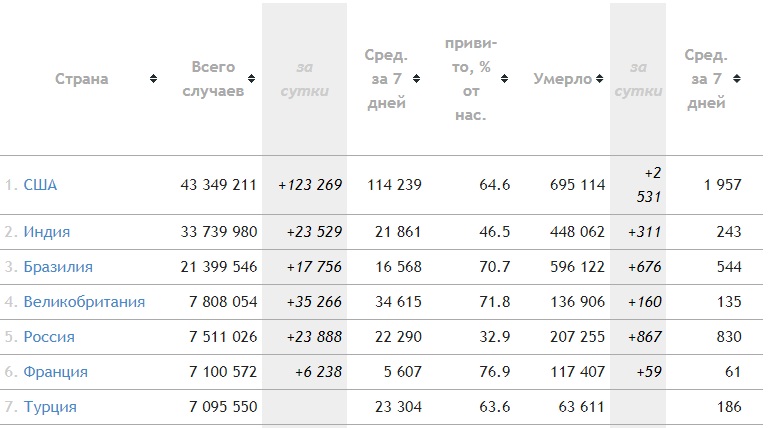Select the Франция country link
The width and height of the screenshot is (784, 428).
tap(56, 372)
